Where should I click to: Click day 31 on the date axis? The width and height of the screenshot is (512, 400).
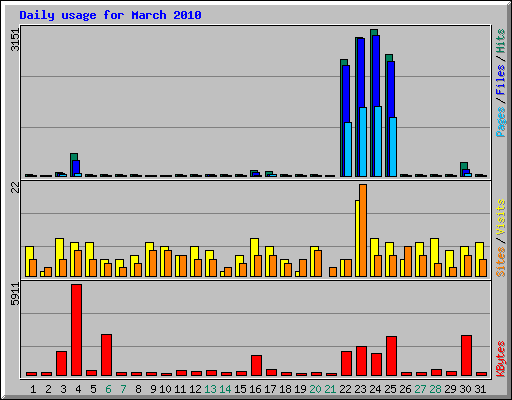(480, 389)
